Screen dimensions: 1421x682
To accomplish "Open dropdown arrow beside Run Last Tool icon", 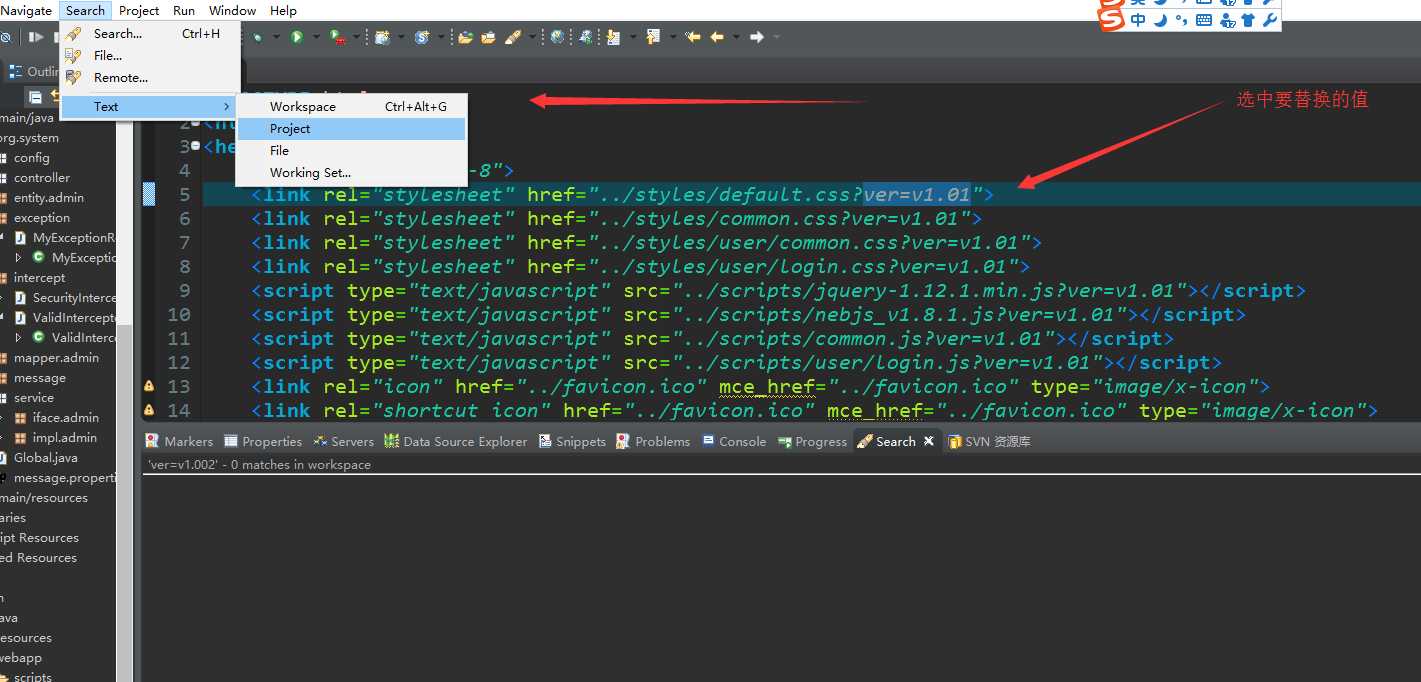I will click(x=356, y=37).
